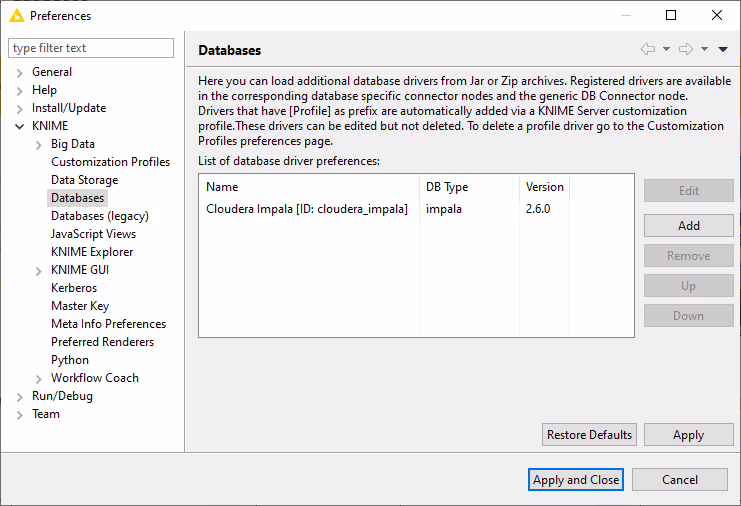
Task: Click the Add driver button
Action: click(x=688, y=226)
